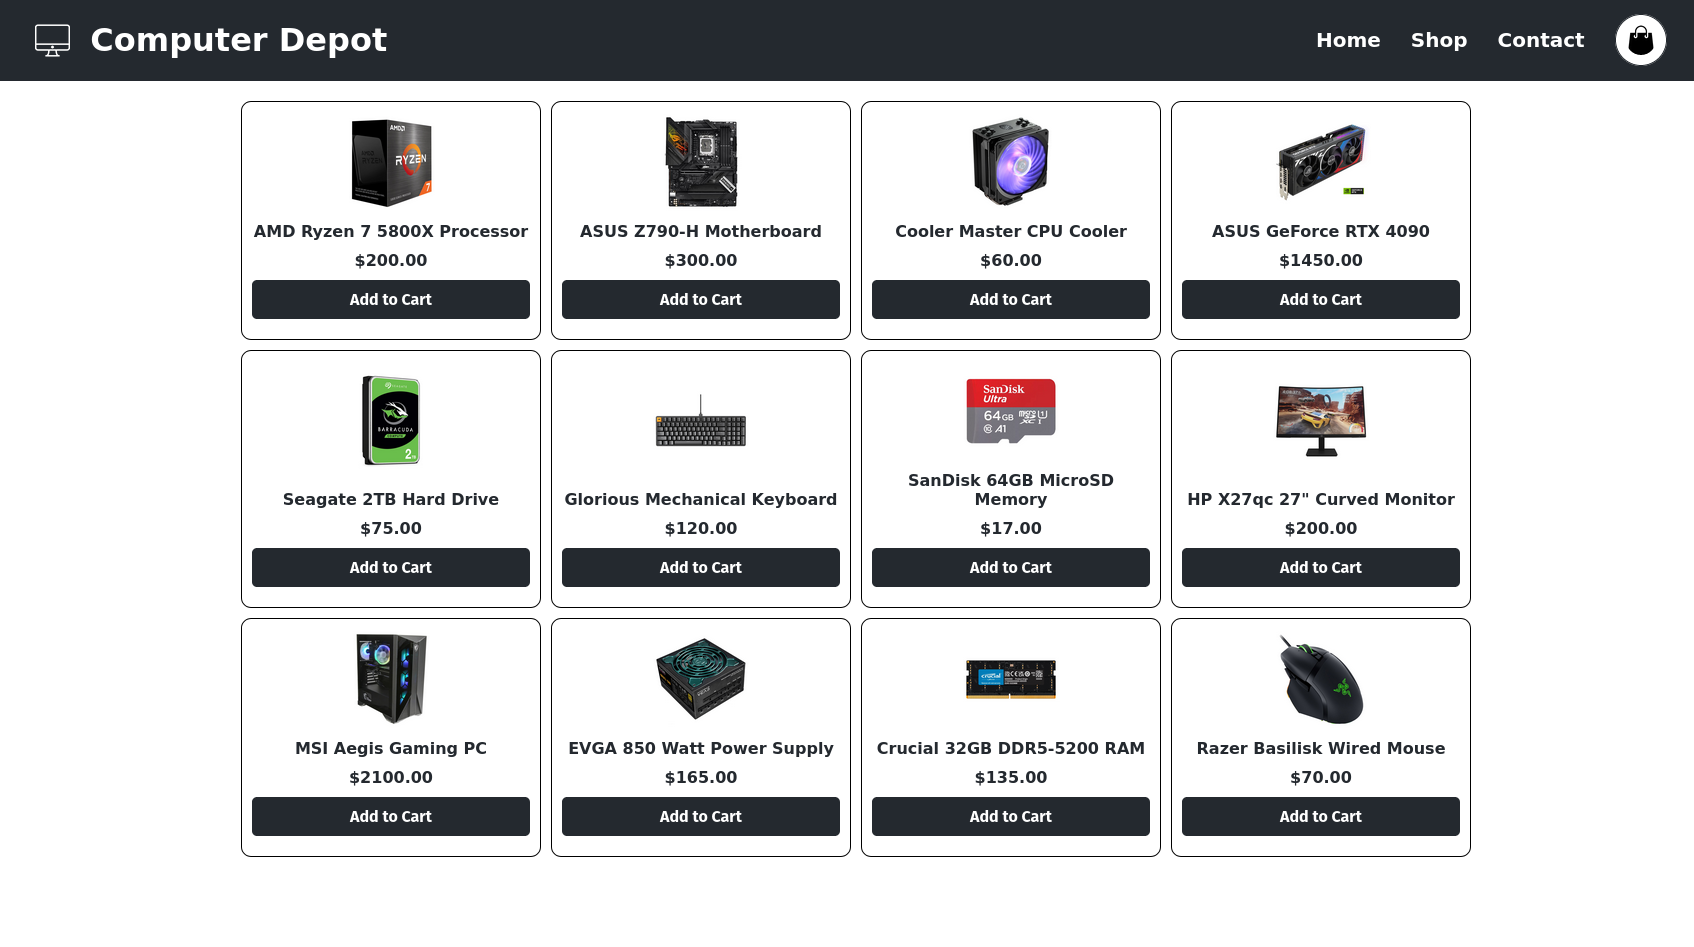Image resolution: width=1694 pixels, height=947 pixels.
Task: Add Glorious Mechanical Keyboard to cart
Action: coord(700,567)
